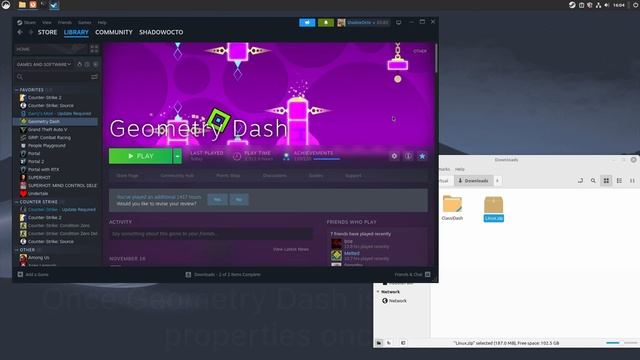Open the Games menu in Steam
Viewport: 640px width, 360px height.
pyautogui.click(x=84, y=22)
